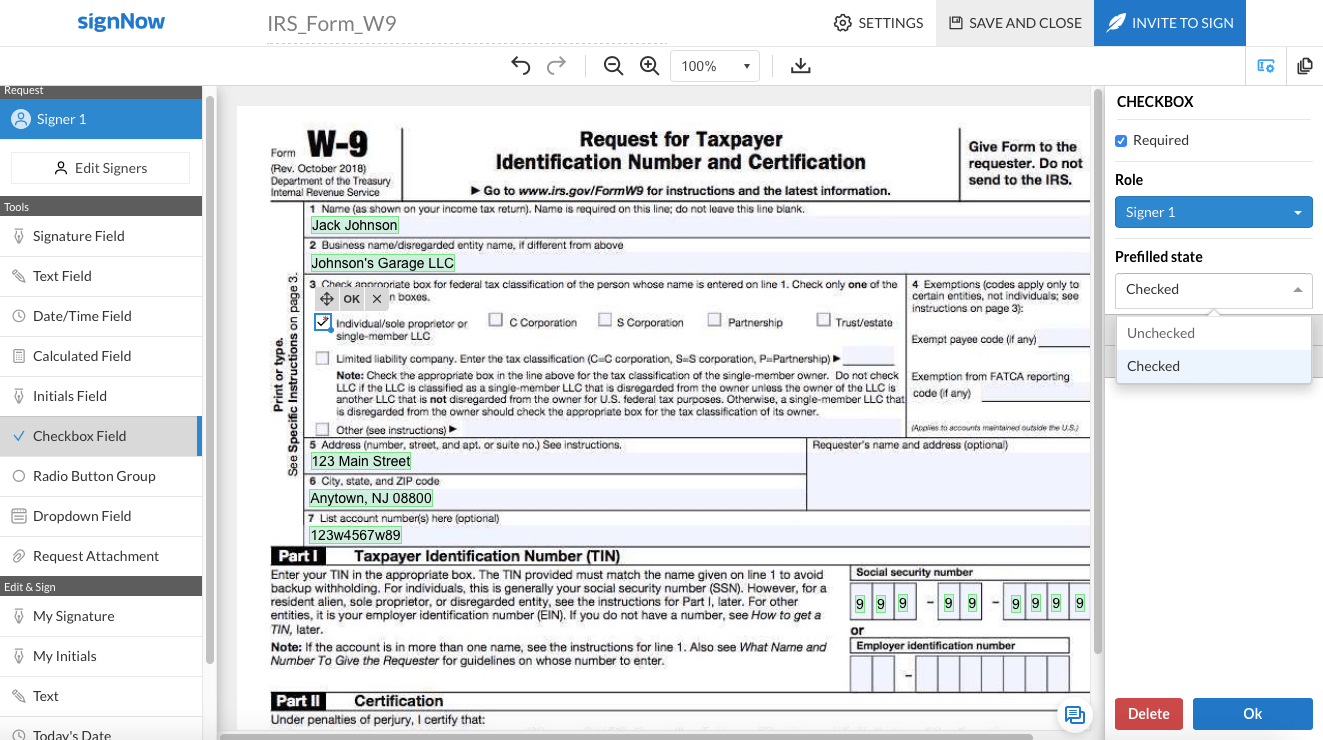Select Signer 1 in the signers list
Screen dimensions: 1323x740
point(101,119)
